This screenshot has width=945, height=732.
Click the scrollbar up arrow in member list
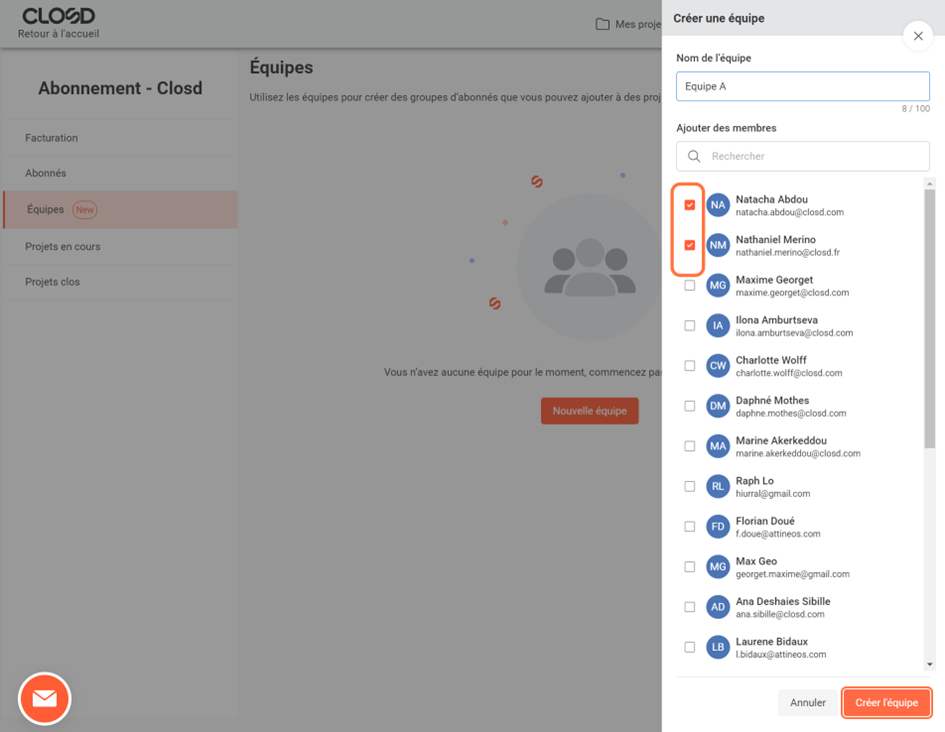tap(929, 184)
